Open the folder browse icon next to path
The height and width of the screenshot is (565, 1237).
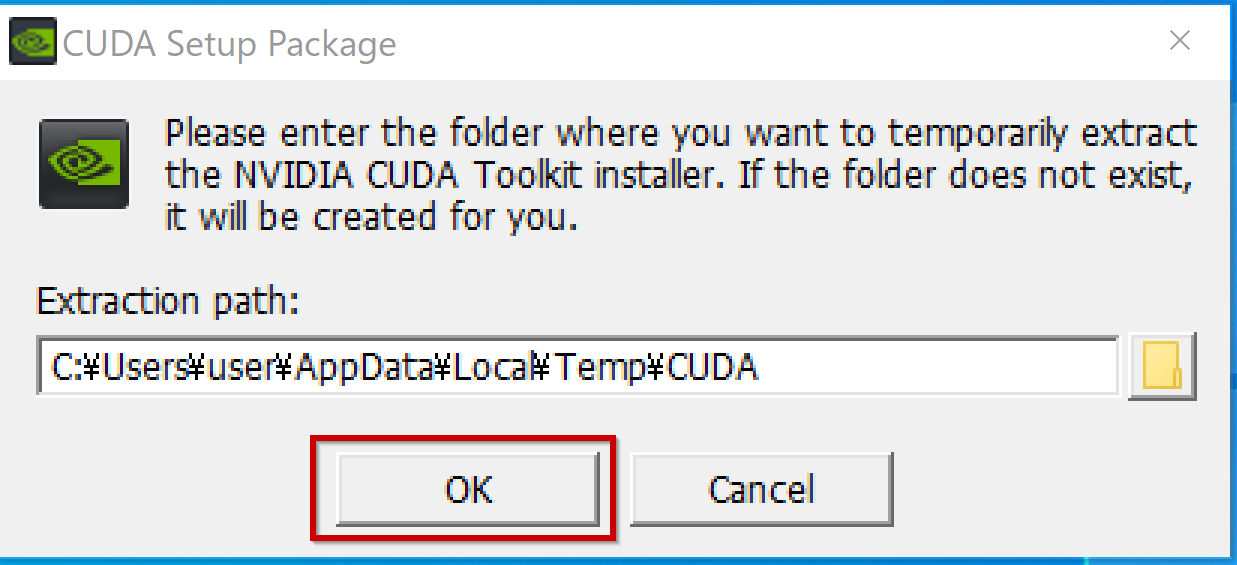tap(1162, 368)
